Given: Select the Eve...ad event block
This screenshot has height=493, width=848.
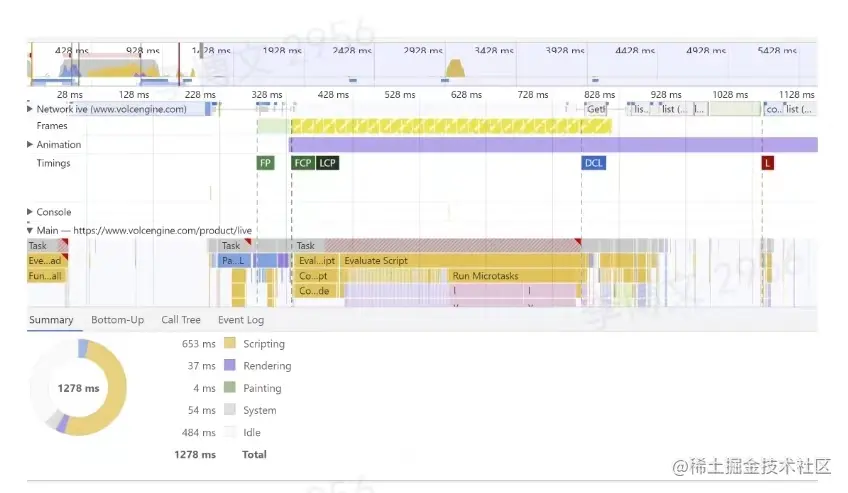Looking at the screenshot, I should pos(47,261).
